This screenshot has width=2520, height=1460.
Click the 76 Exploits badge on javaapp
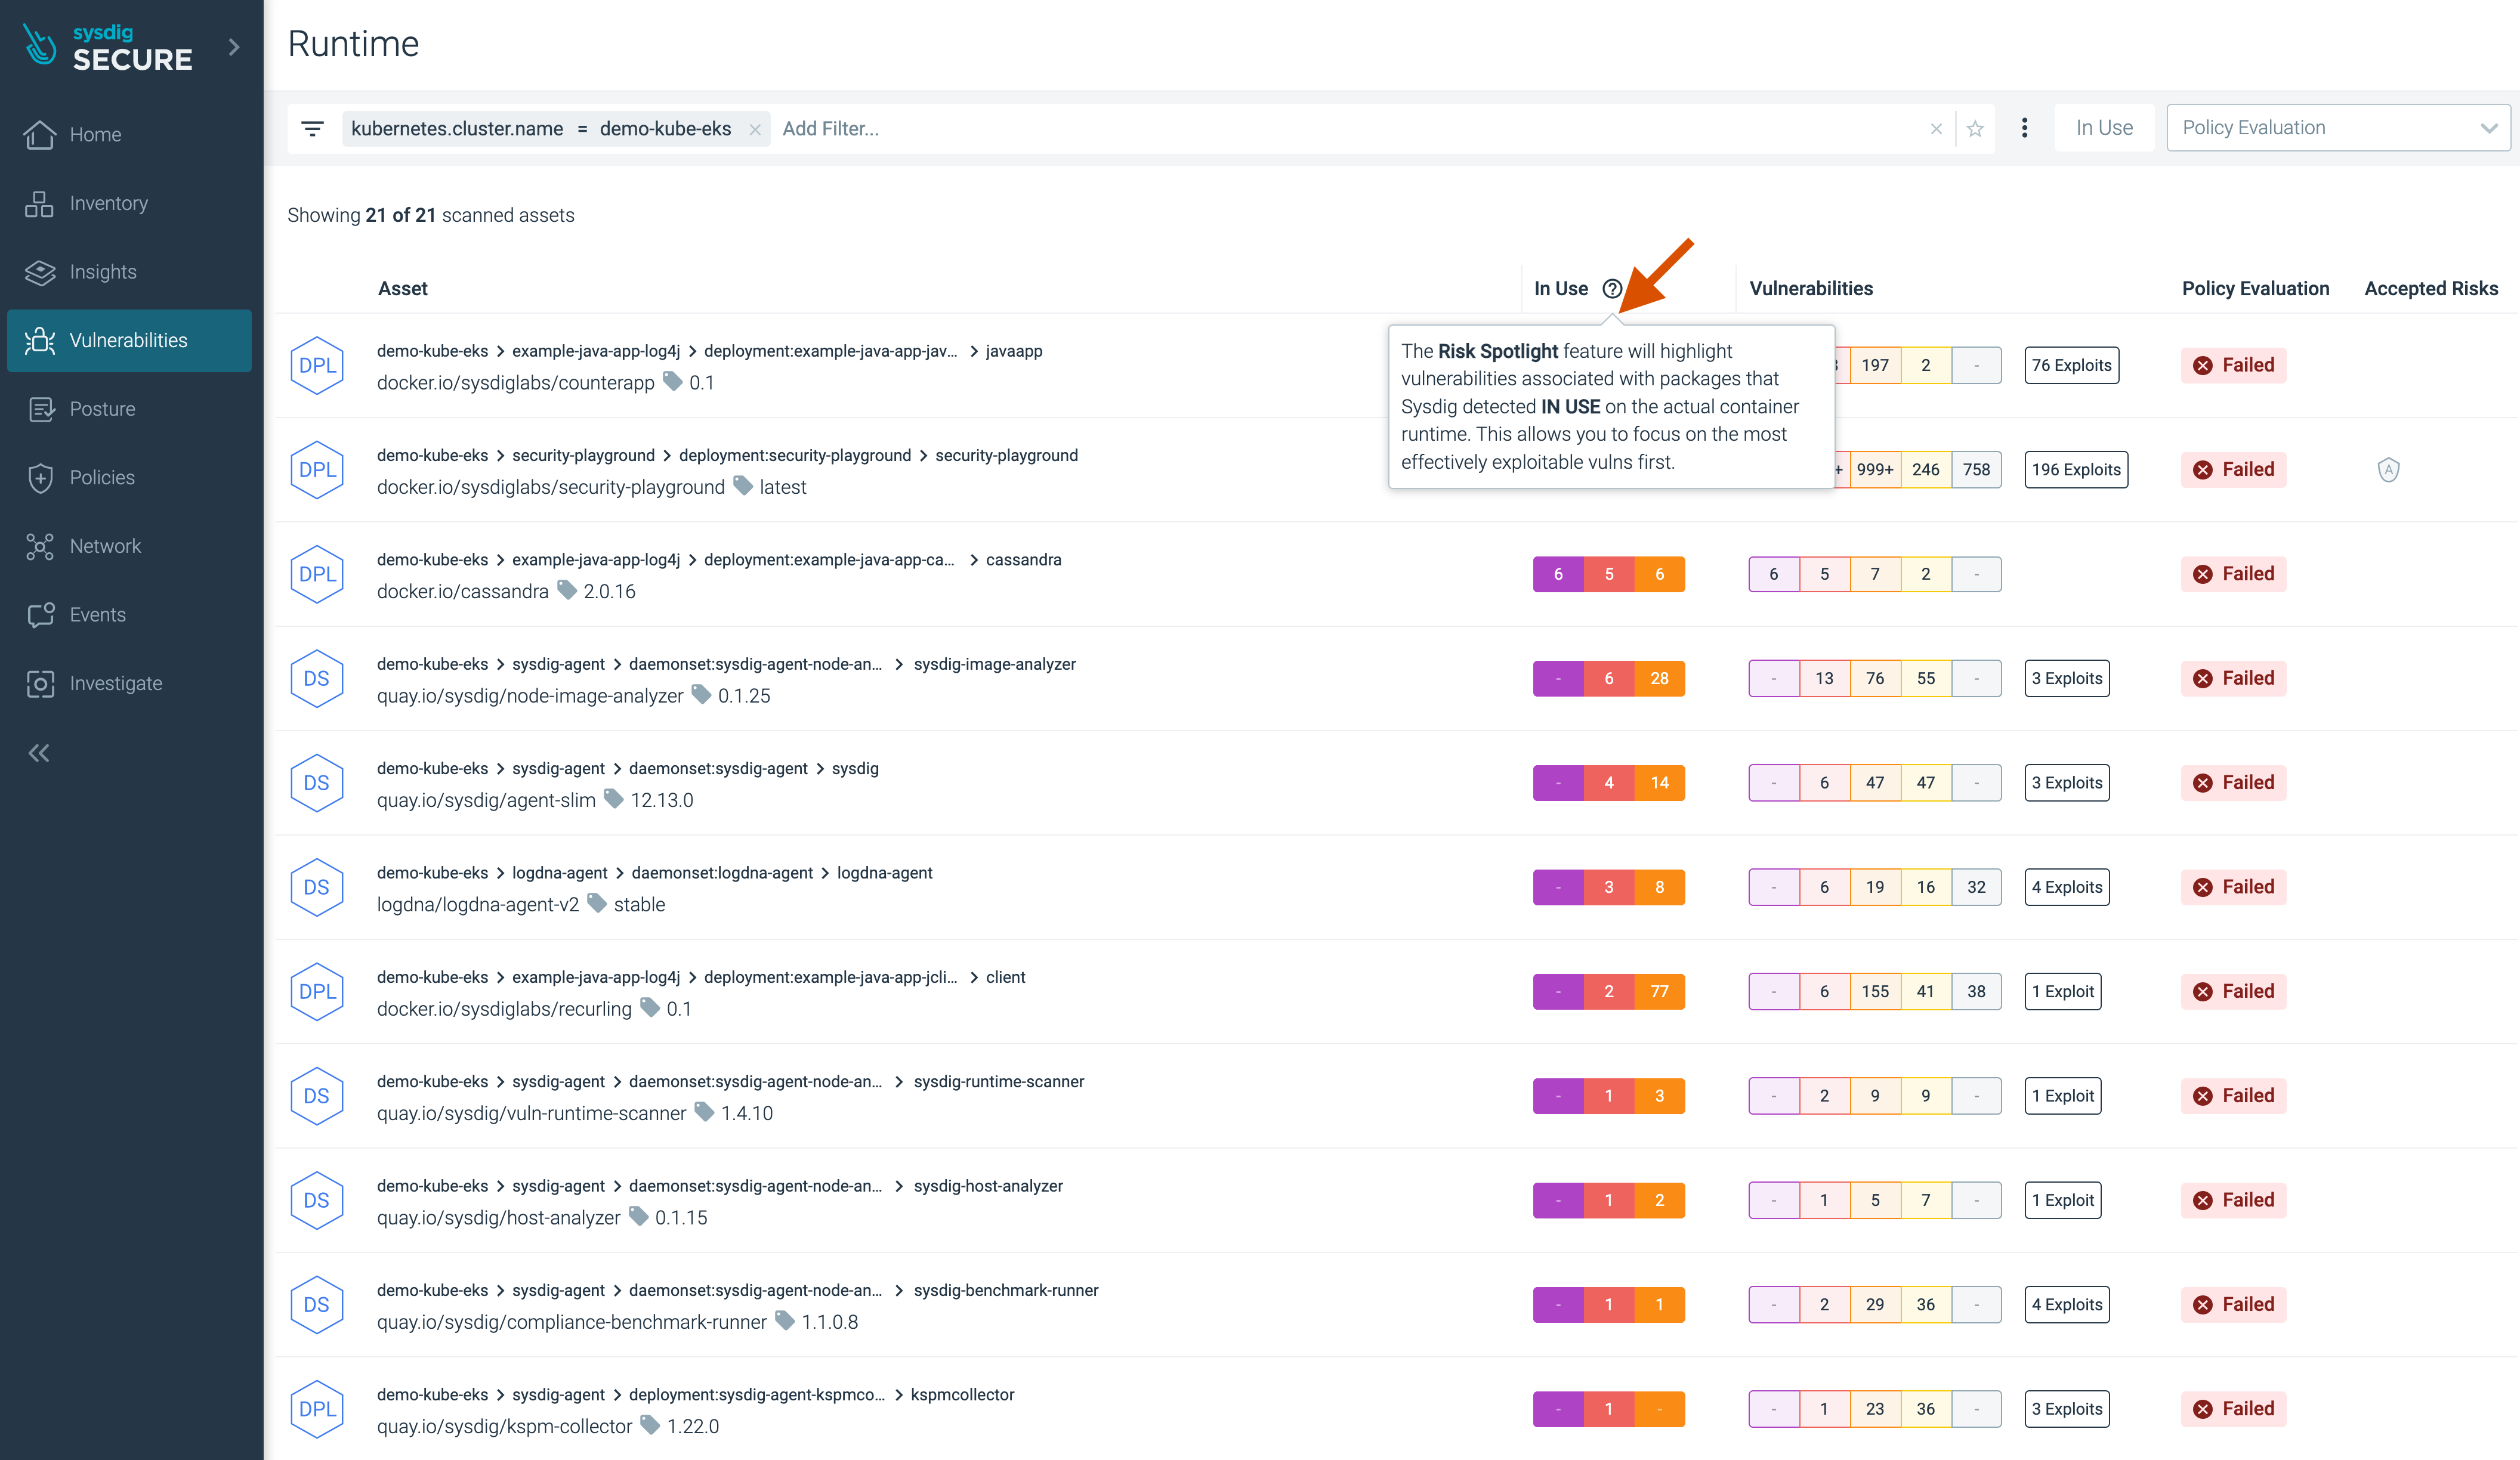tap(2071, 363)
